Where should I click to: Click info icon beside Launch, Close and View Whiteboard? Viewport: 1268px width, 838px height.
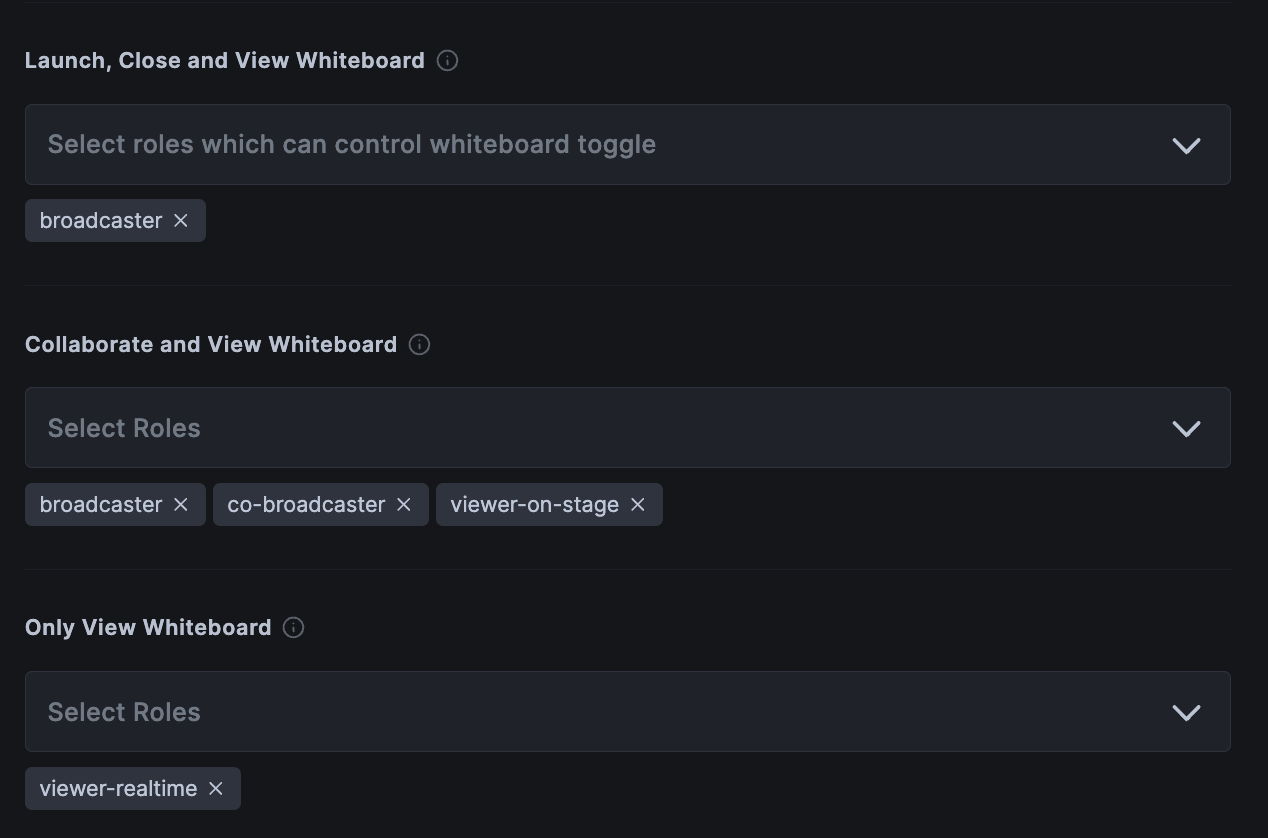[448, 61]
